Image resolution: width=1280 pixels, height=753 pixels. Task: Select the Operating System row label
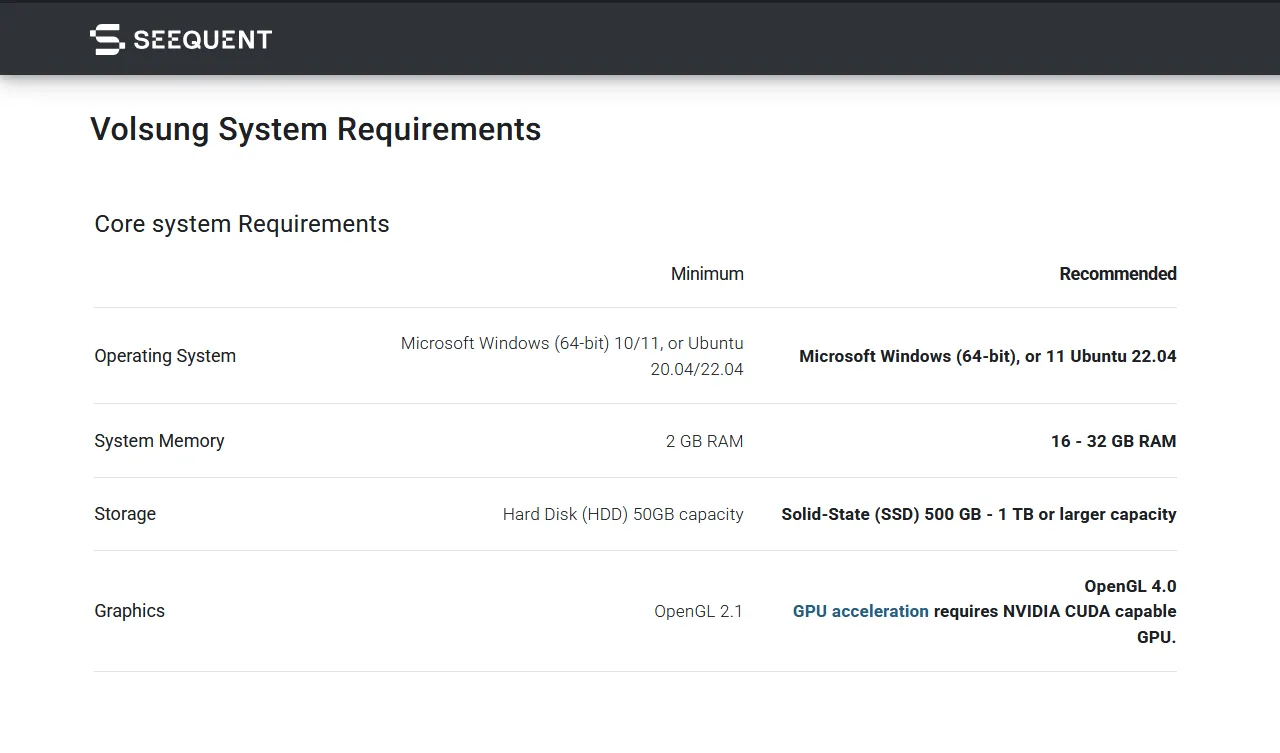(165, 356)
